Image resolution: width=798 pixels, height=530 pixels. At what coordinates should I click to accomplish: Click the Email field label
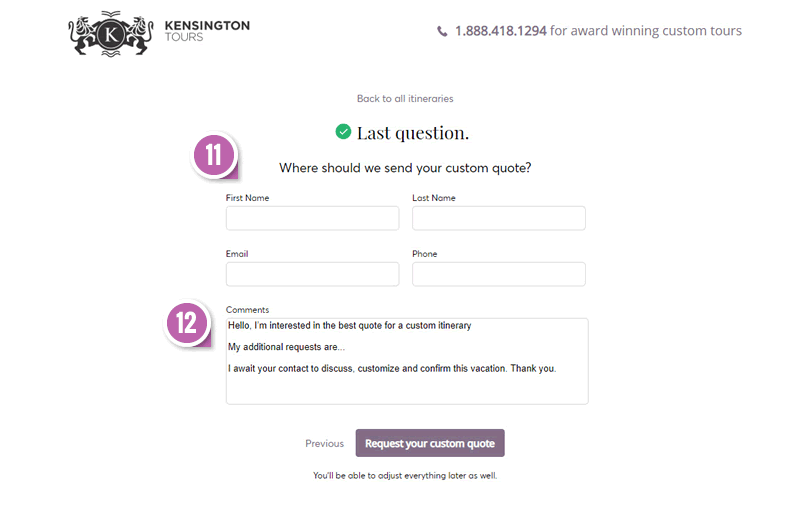coord(237,254)
